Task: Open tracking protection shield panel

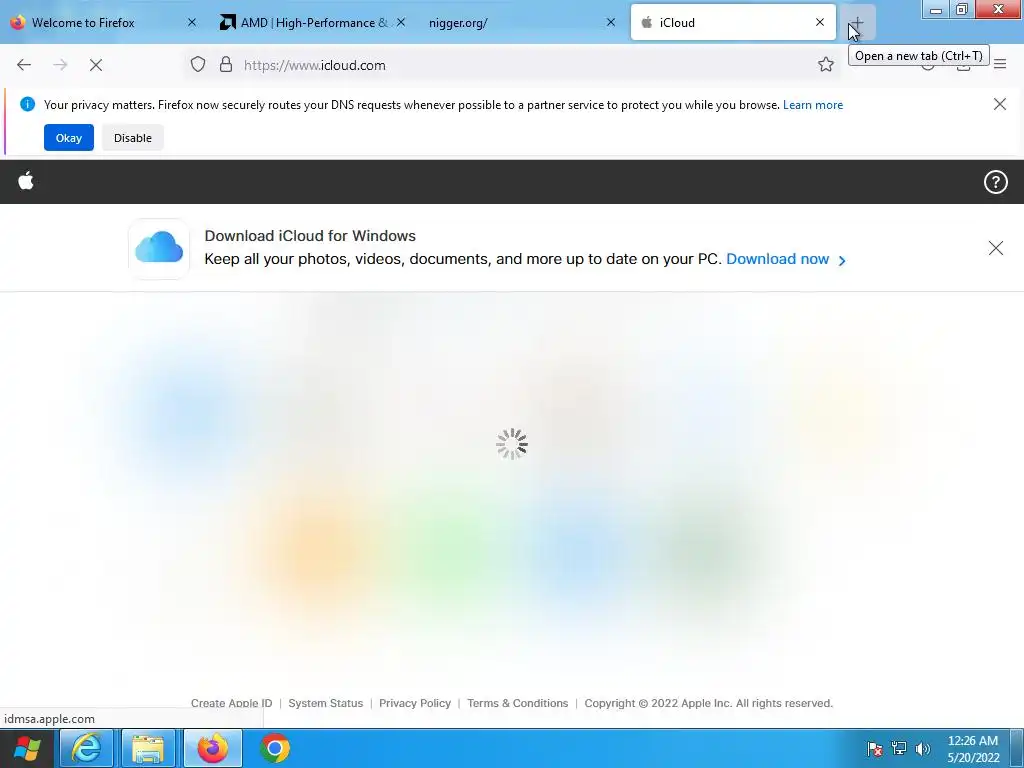Action: click(198, 65)
